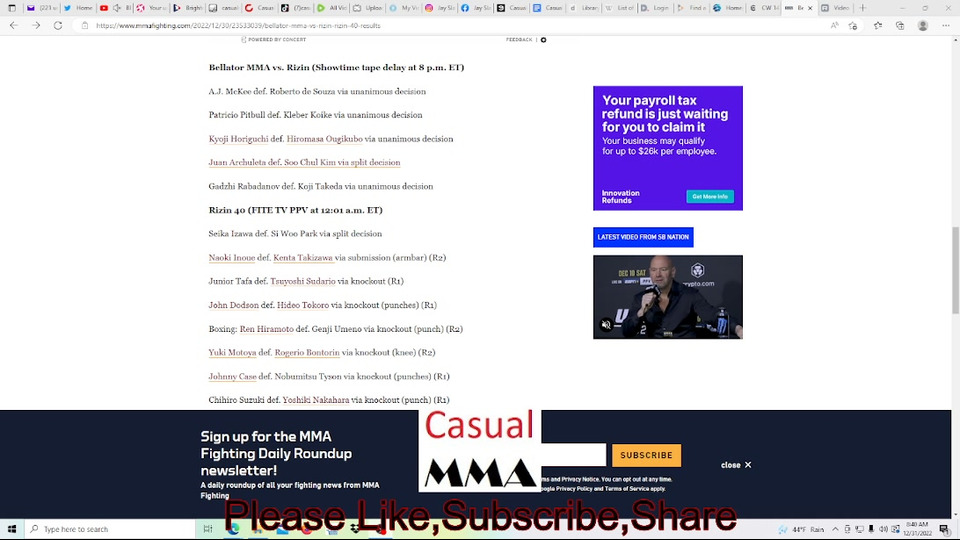Go forward in browser history
Viewport: 960px width, 540px height.
36,26
